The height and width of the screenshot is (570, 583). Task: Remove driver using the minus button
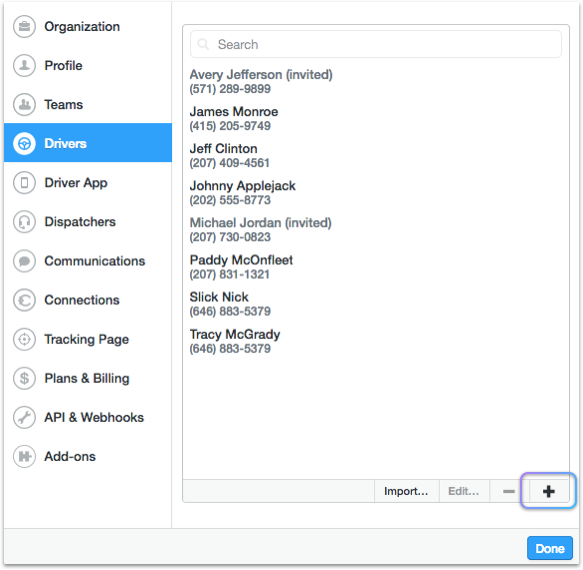point(509,491)
